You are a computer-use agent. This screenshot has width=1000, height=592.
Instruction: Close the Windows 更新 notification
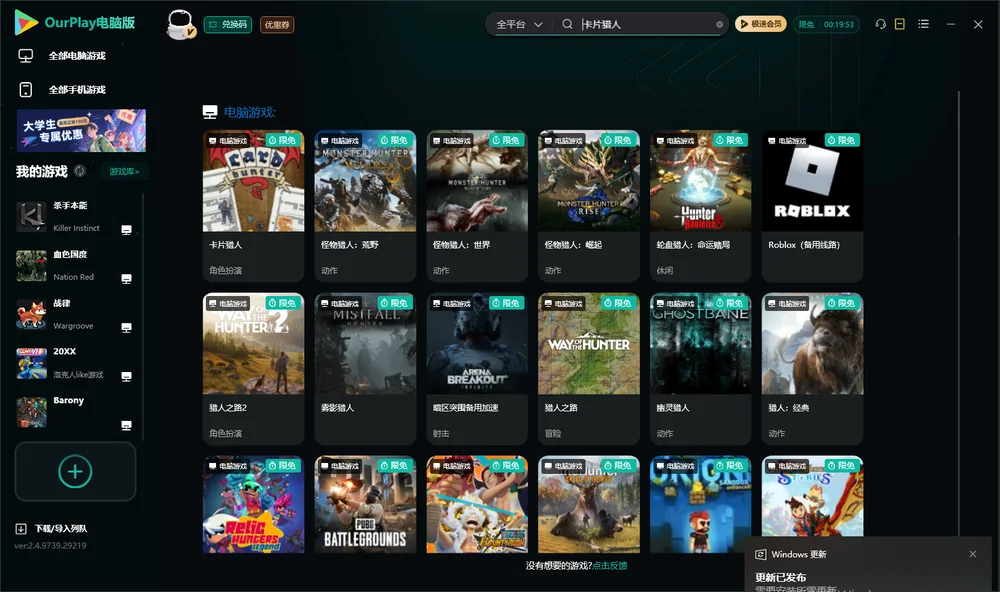pos(973,554)
